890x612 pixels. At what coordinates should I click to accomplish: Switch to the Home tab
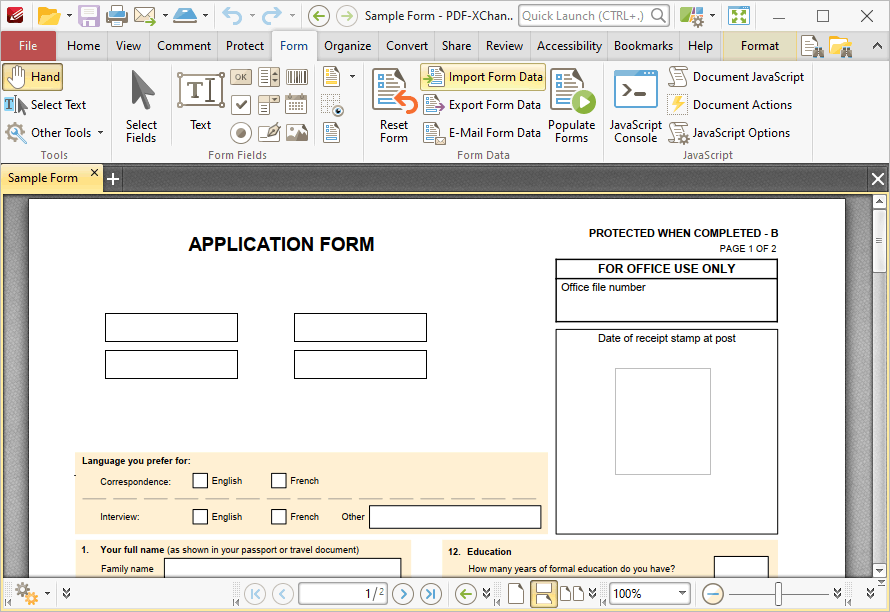click(x=83, y=46)
